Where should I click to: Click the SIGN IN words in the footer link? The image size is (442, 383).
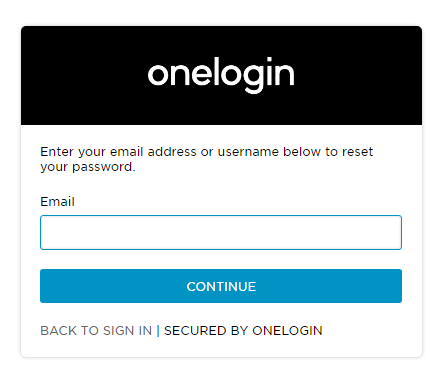(127, 331)
